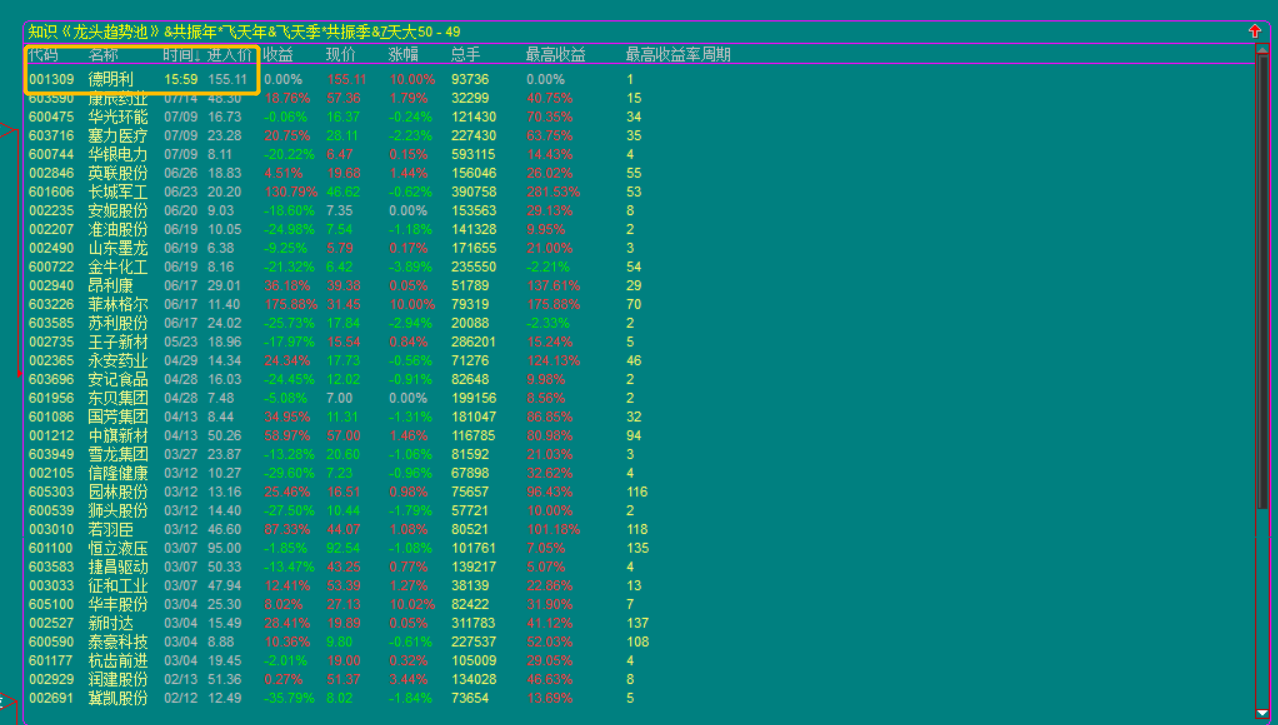The height and width of the screenshot is (725, 1278).
Task: Sort by the 现价 column header
Action: click(341, 54)
